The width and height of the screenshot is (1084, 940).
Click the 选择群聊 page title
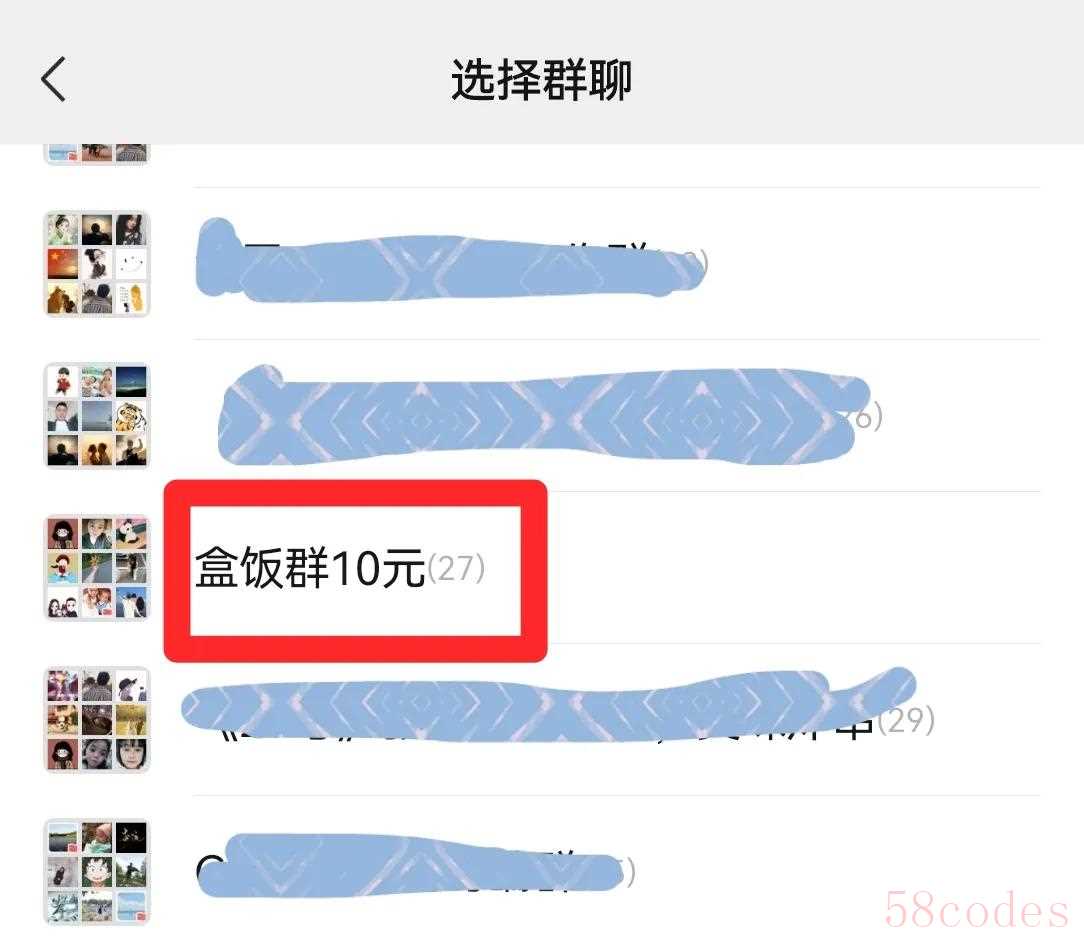click(x=541, y=80)
